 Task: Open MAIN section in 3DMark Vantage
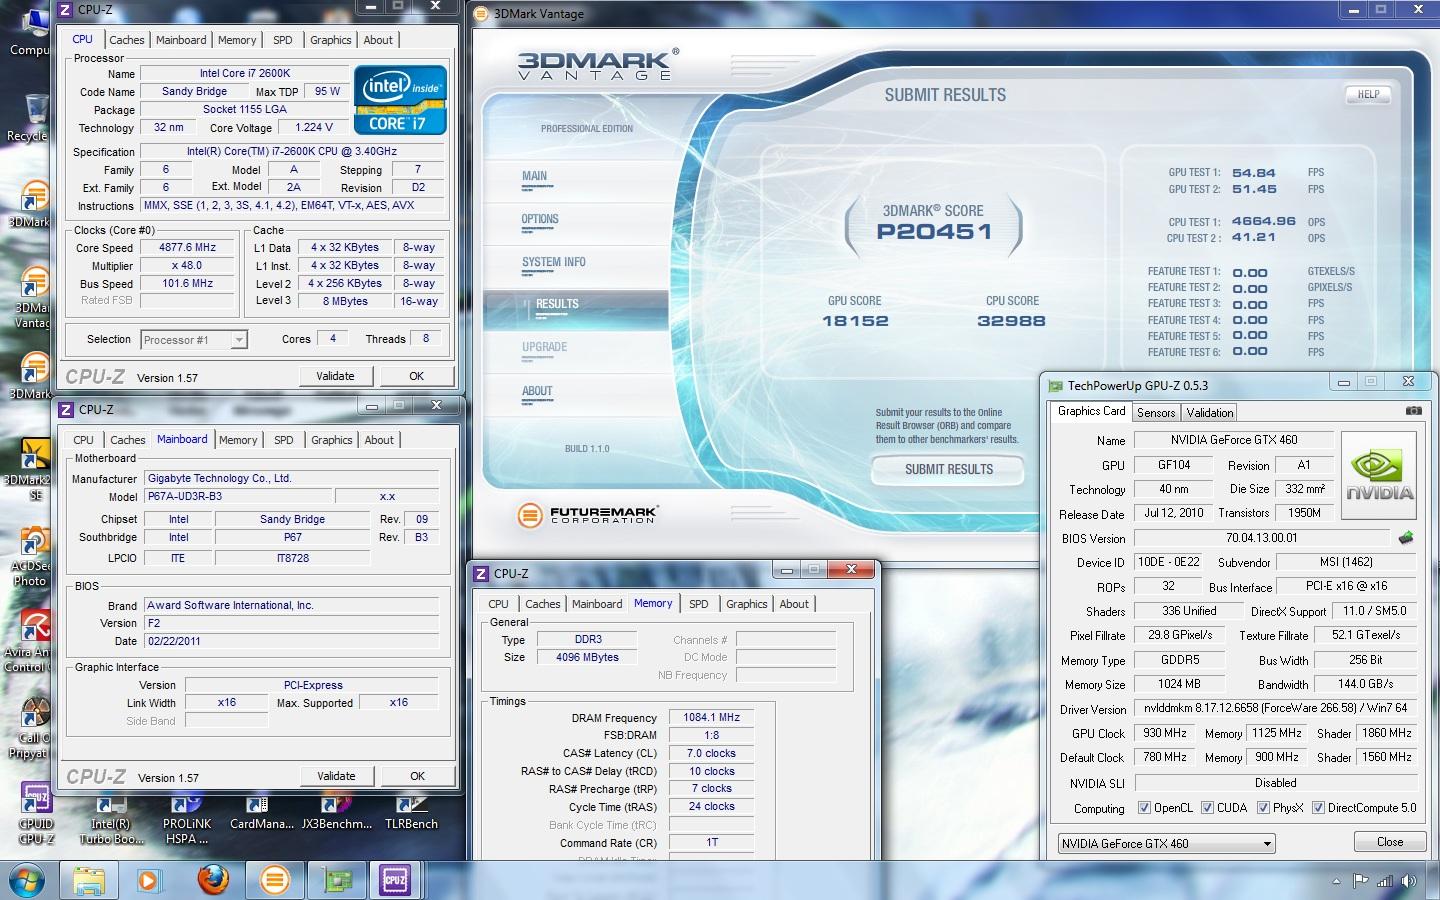coord(534,178)
